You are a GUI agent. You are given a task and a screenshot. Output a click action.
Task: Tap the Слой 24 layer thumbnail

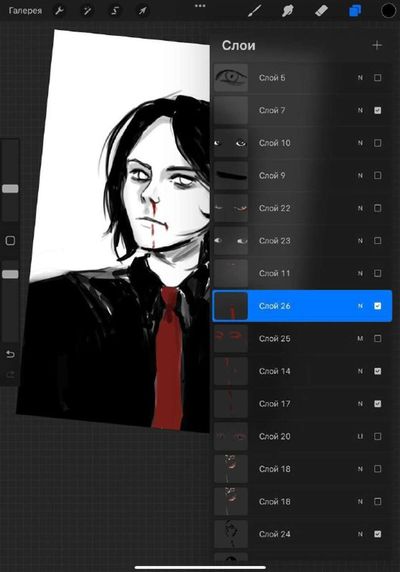(x=231, y=534)
